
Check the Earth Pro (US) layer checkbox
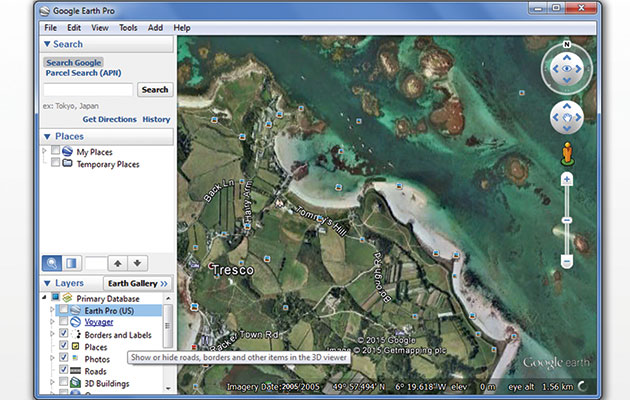click(63, 310)
